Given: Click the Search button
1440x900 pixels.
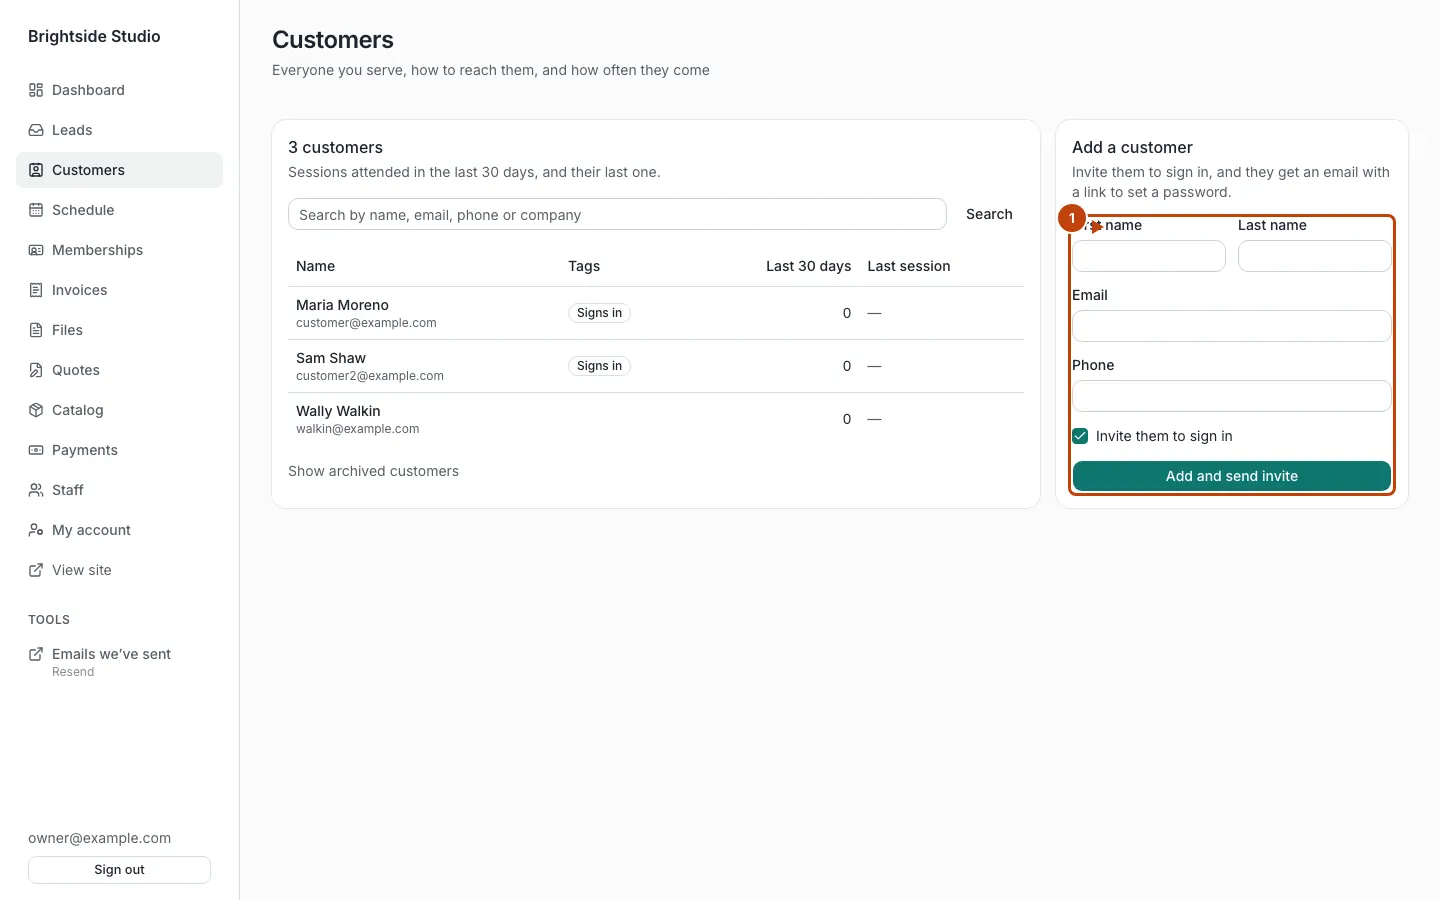Looking at the screenshot, I should [989, 214].
